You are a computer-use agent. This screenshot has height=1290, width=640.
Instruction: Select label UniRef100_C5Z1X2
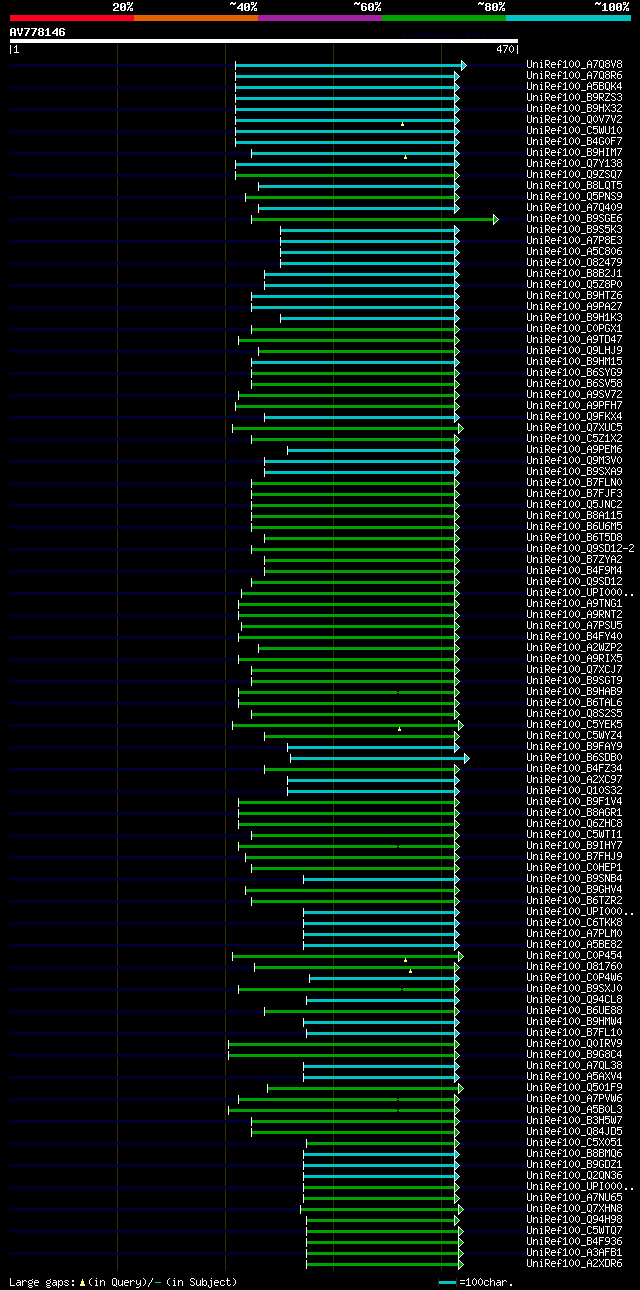point(574,439)
